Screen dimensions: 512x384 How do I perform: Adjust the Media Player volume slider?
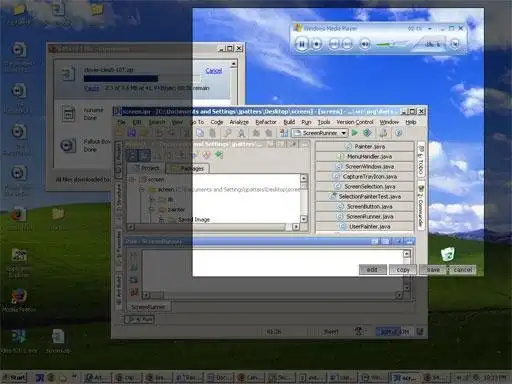pyautogui.click(x=392, y=44)
